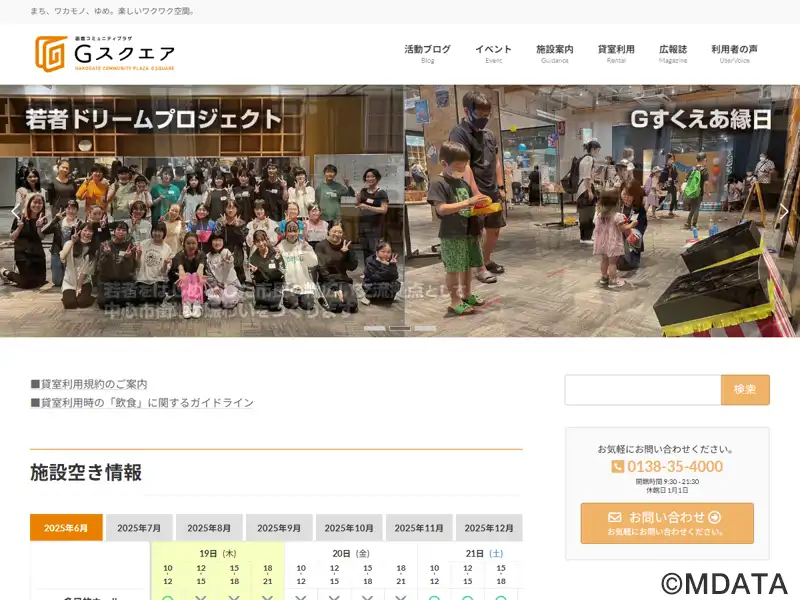The image size is (800, 600).
Task: Click the 休館日 1月1日 text
Action: tap(667, 490)
